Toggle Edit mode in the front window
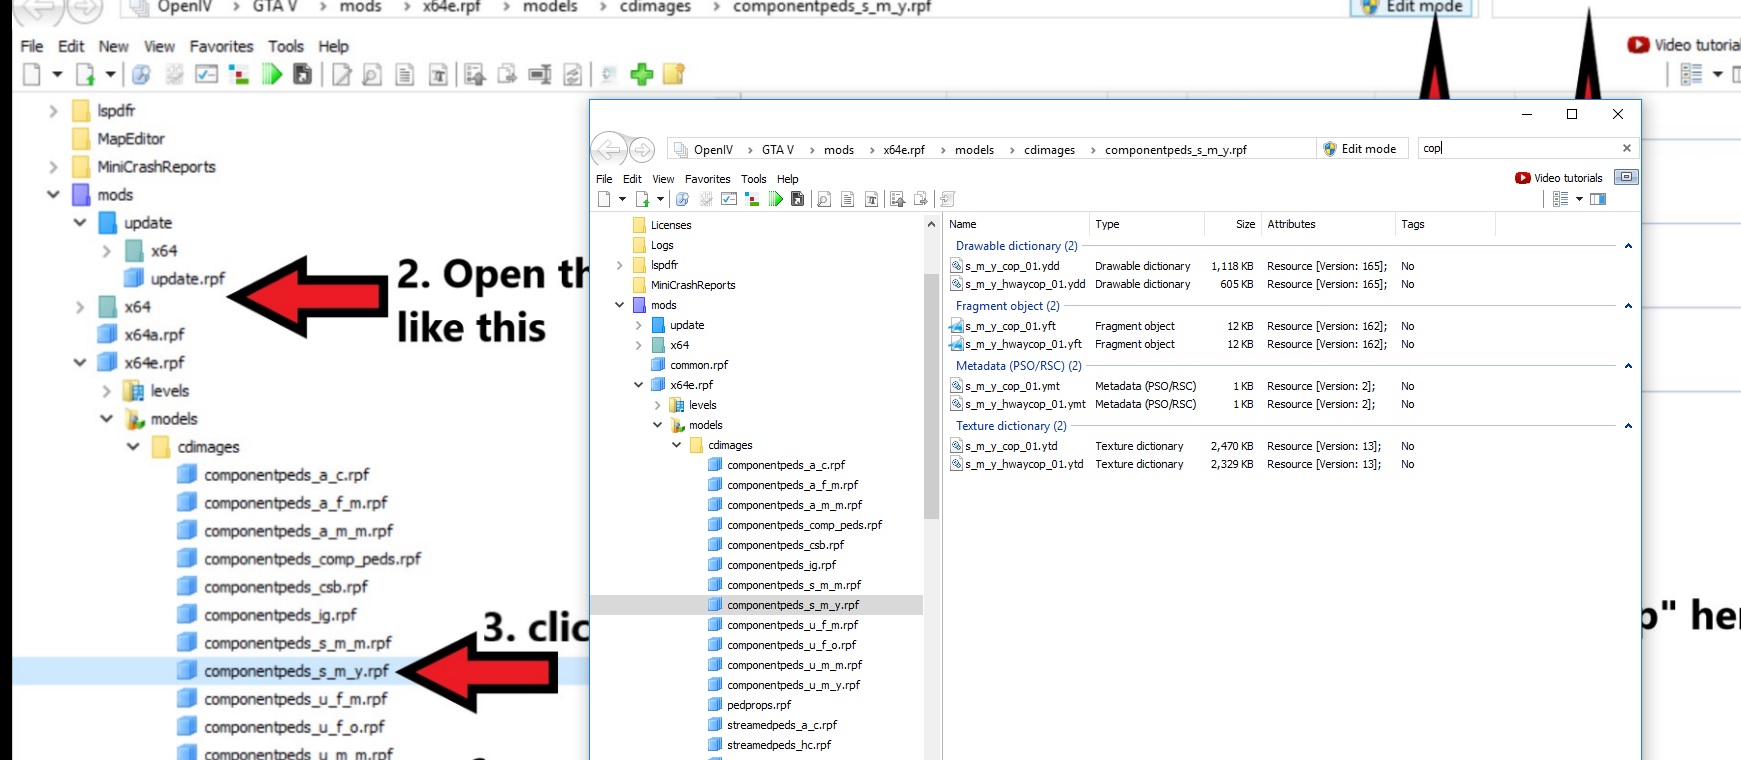 pos(1360,149)
